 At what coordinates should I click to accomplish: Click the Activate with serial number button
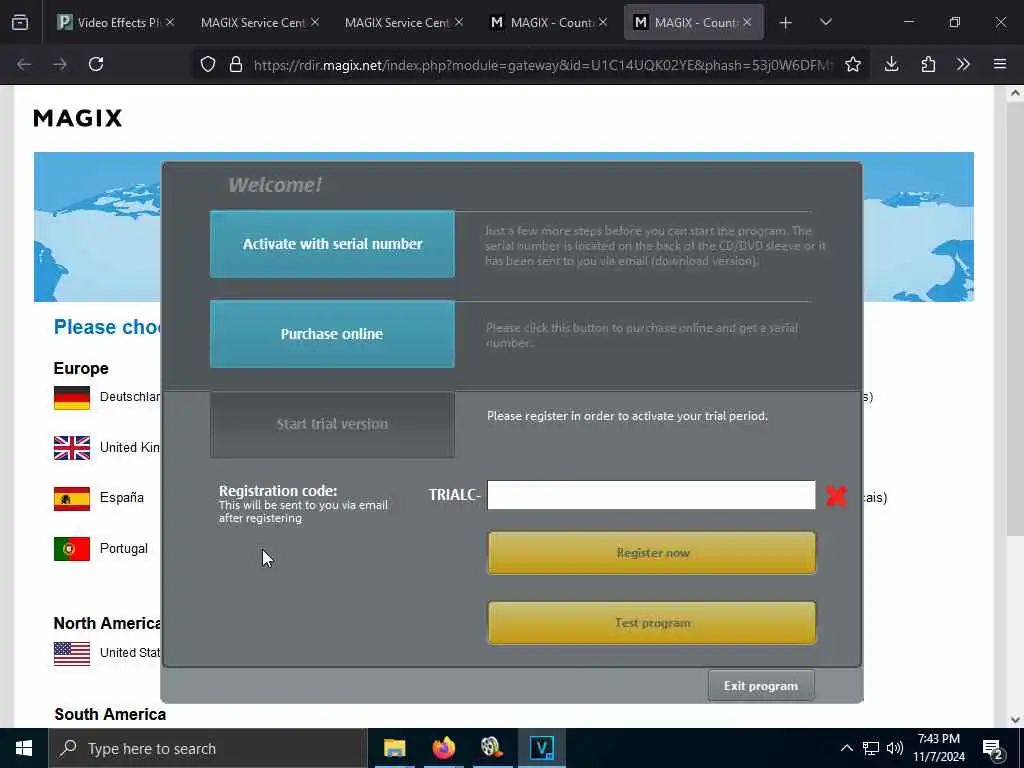332,244
